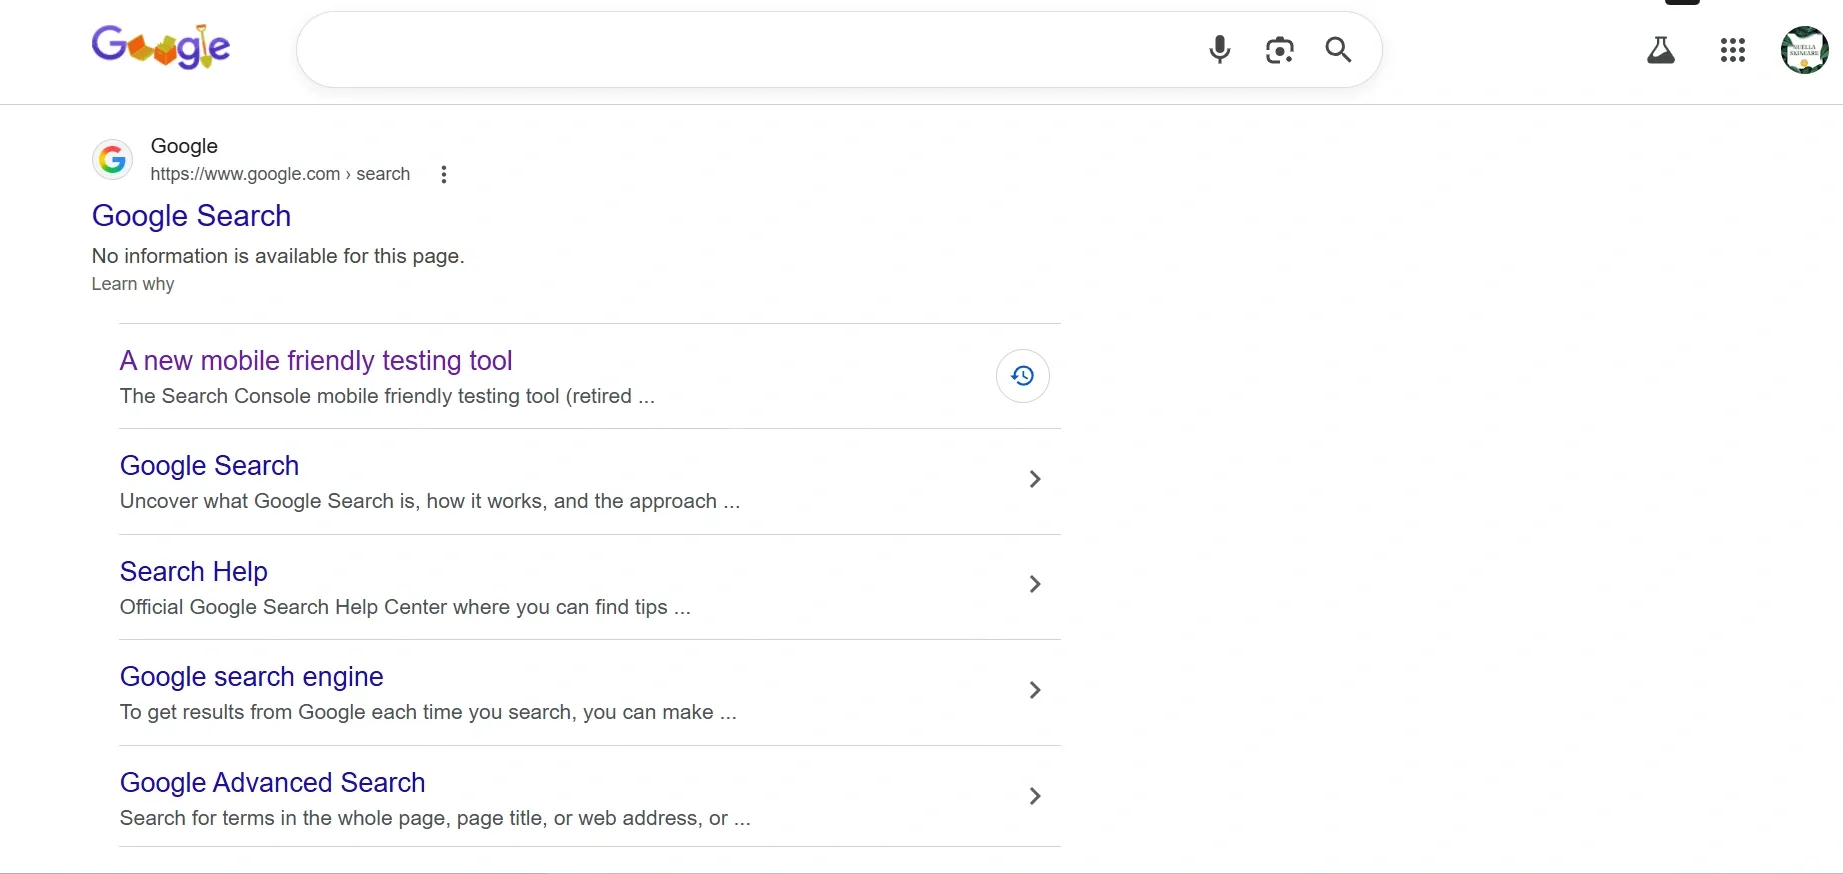1843x874 pixels.
Task: Expand the chevron for Google Search sitelink
Action: (1035, 479)
